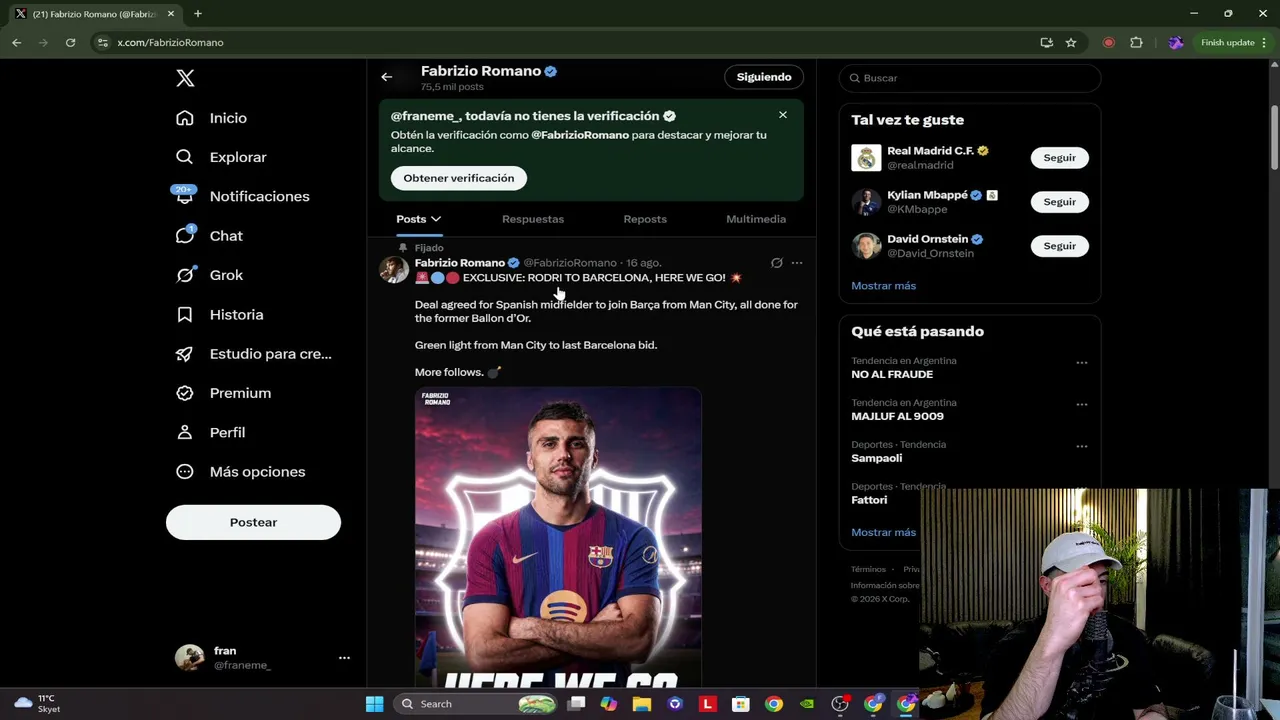Open more options for MAJLUF AL 9009 trend
This screenshot has height=720, width=1280.
(x=1081, y=404)
